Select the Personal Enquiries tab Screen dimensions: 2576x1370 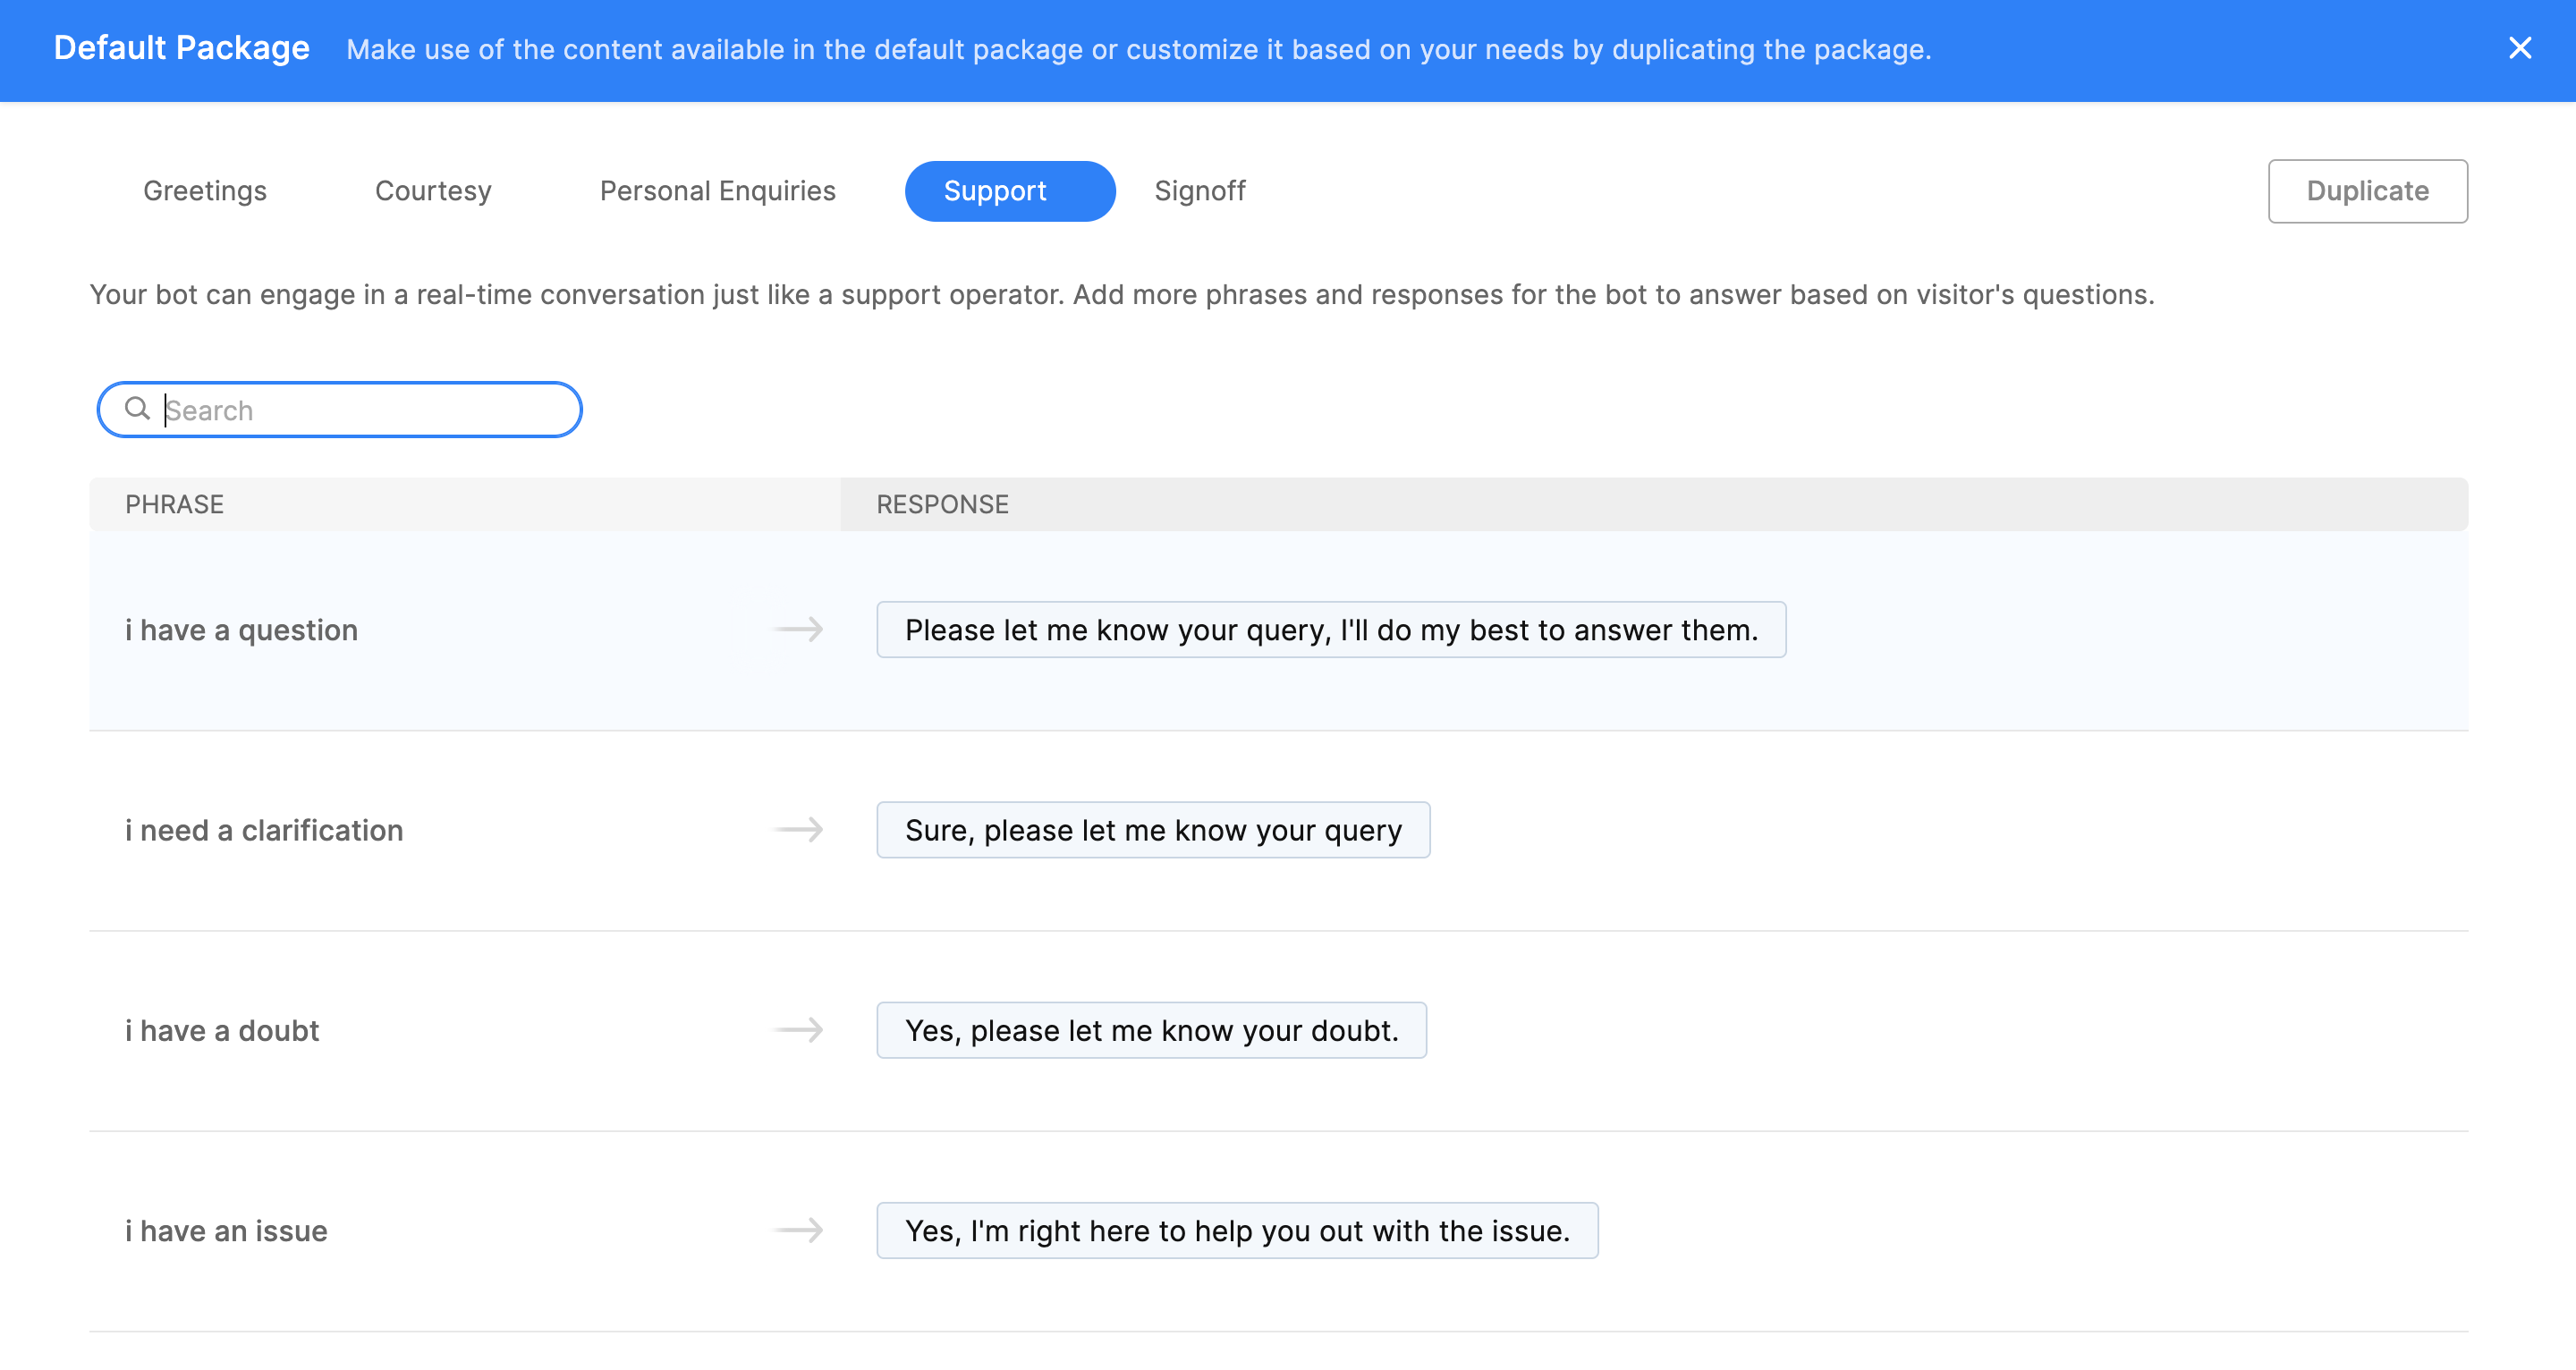click(x=717, y=191)
